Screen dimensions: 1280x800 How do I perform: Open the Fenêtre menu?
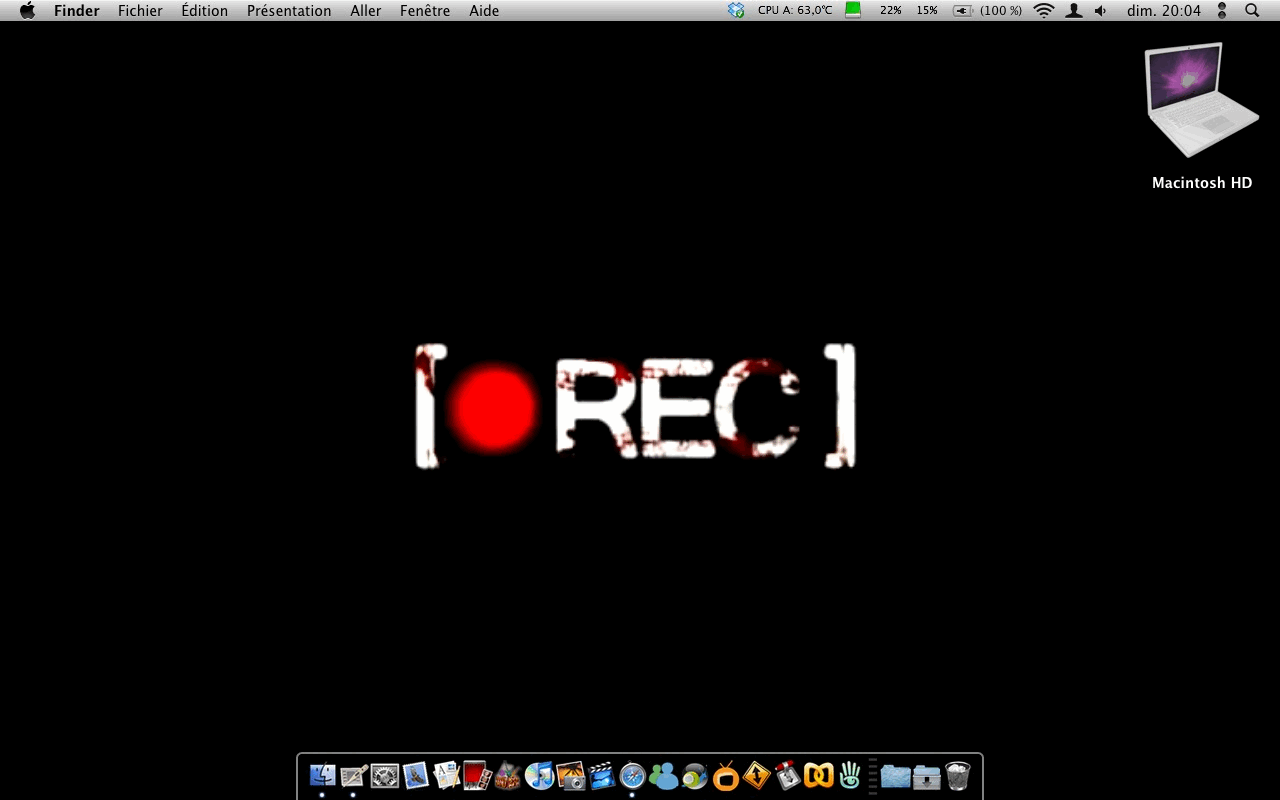tap(425, 11)
